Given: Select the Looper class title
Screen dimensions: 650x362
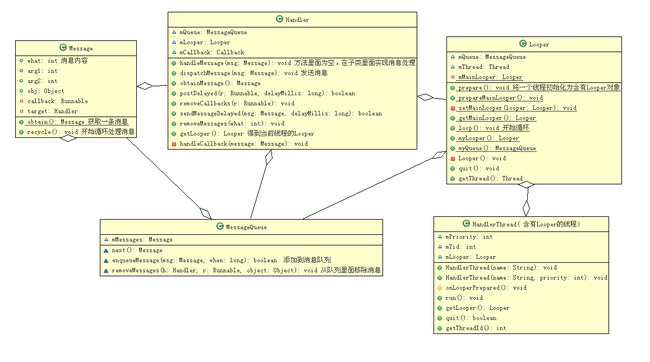Looking at the screenshot, I should coord(539,44).
